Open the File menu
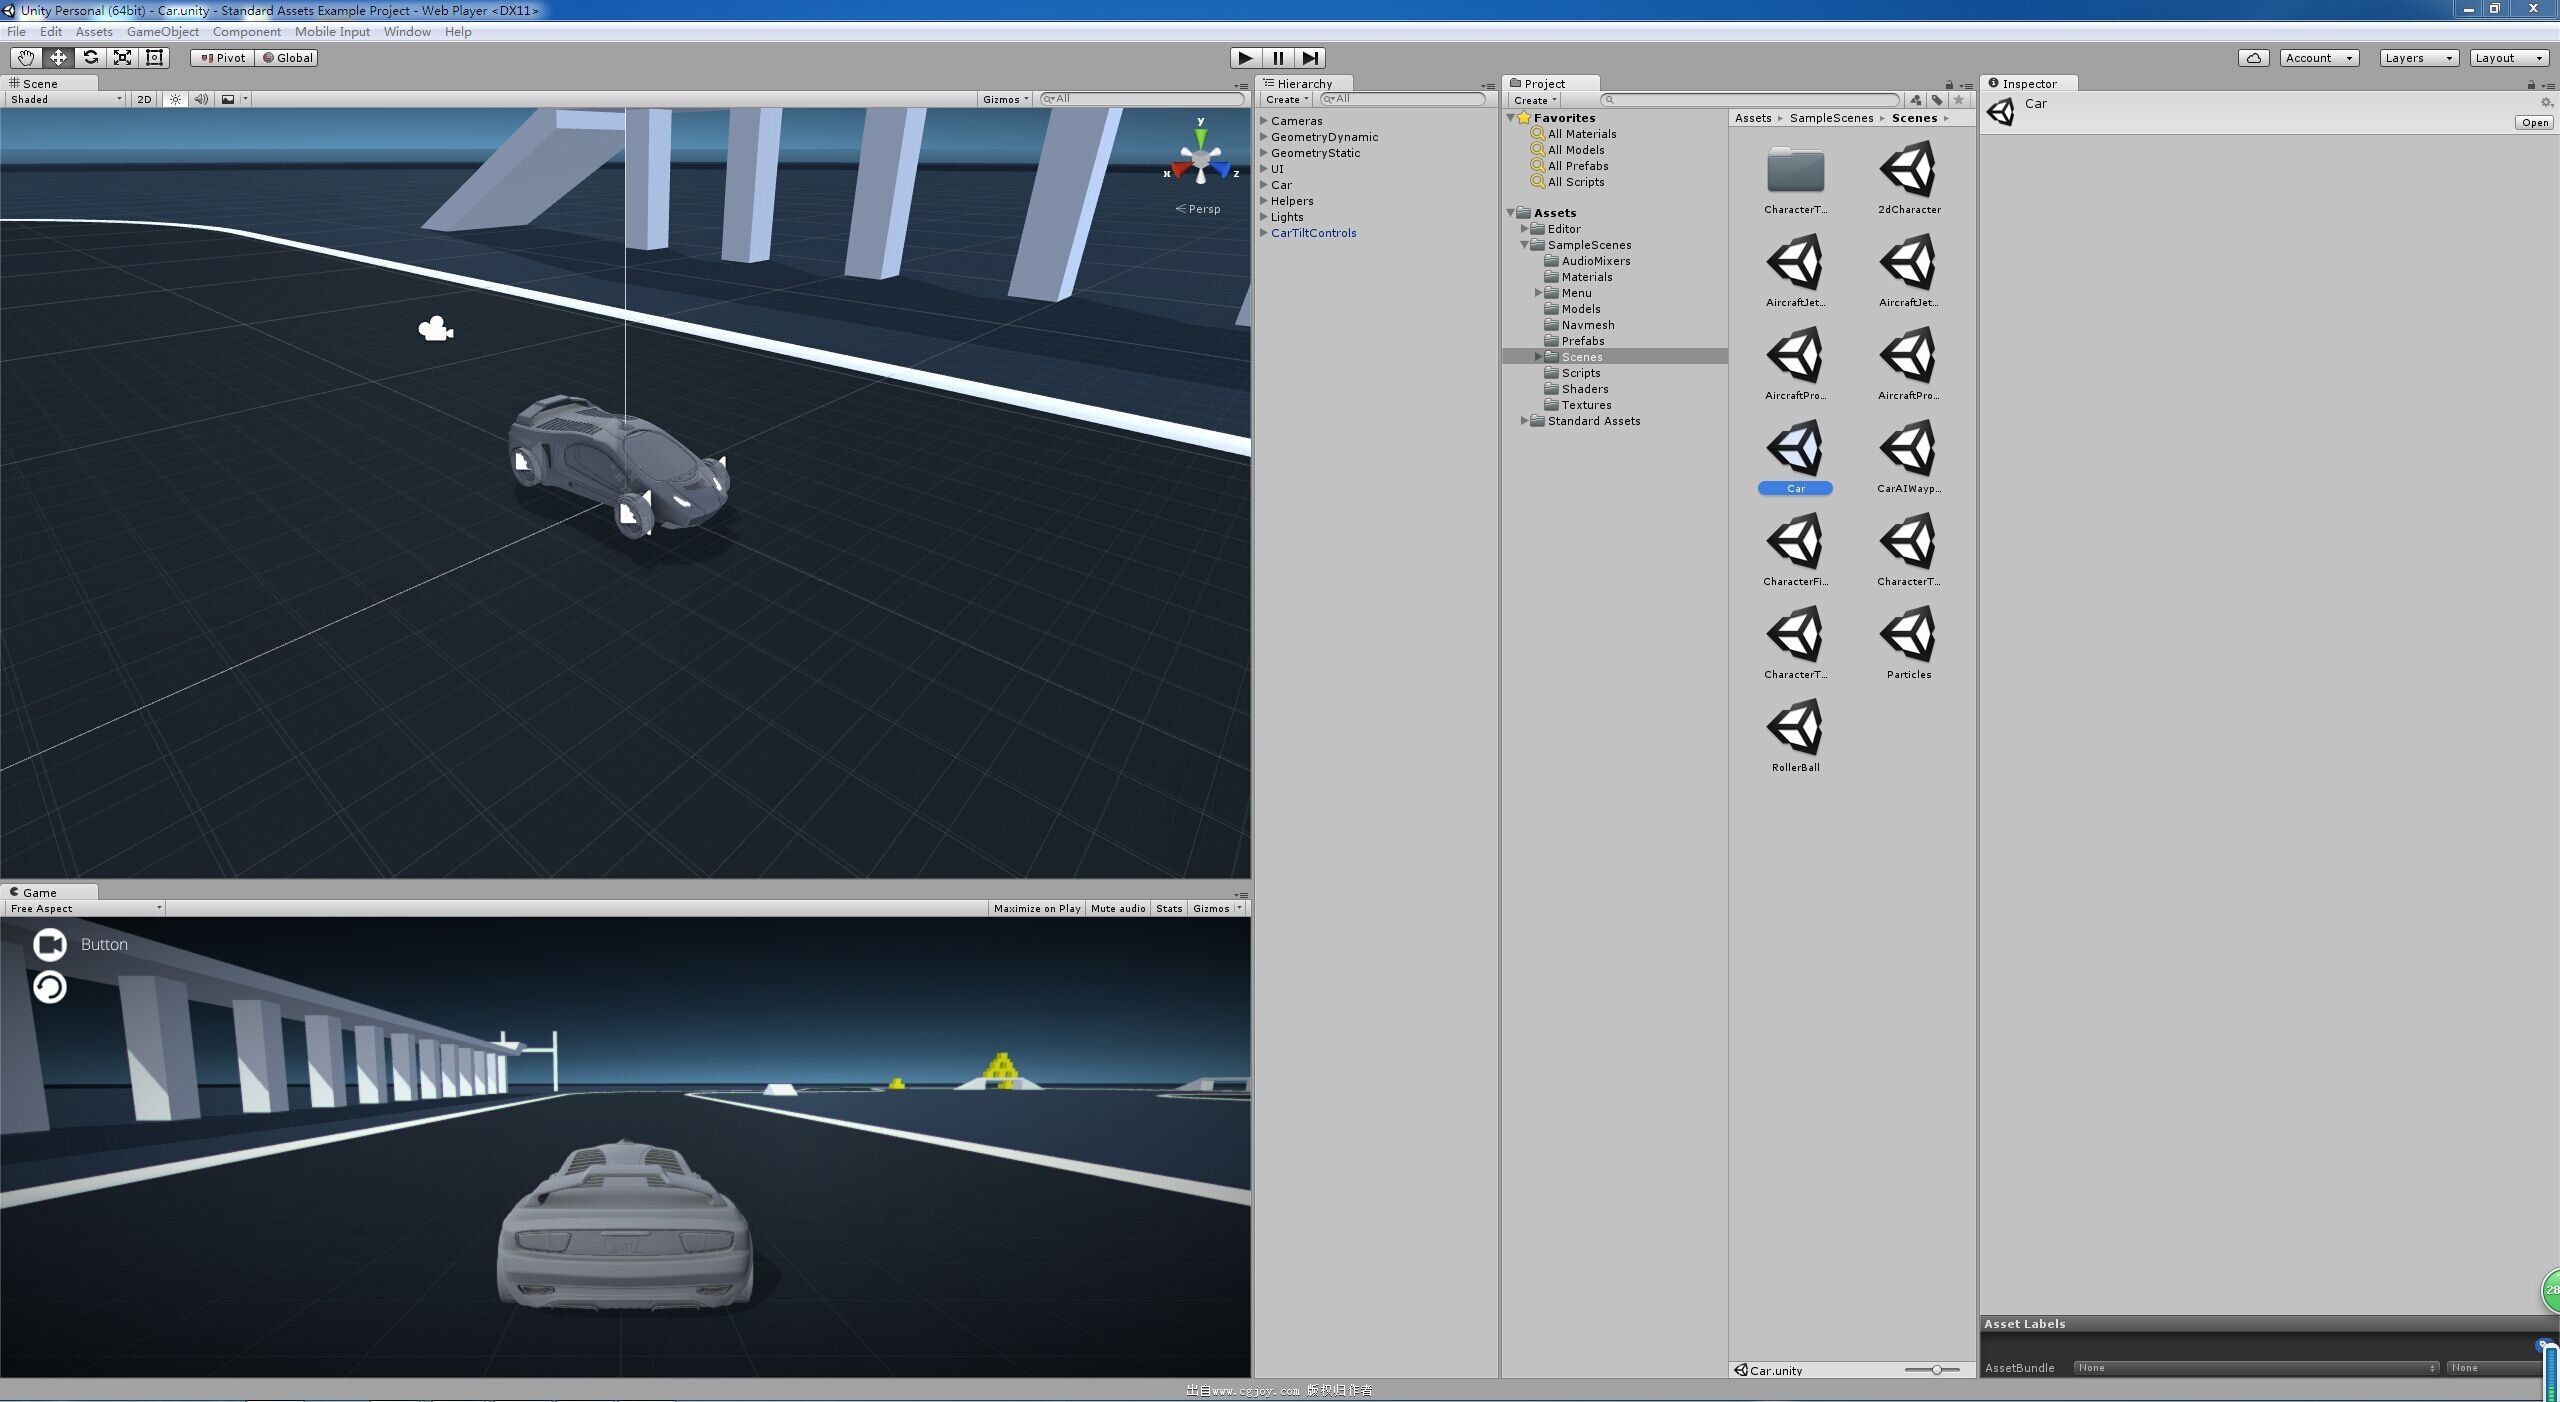Screen dimensions: 2560x1402 pos(16,32)
